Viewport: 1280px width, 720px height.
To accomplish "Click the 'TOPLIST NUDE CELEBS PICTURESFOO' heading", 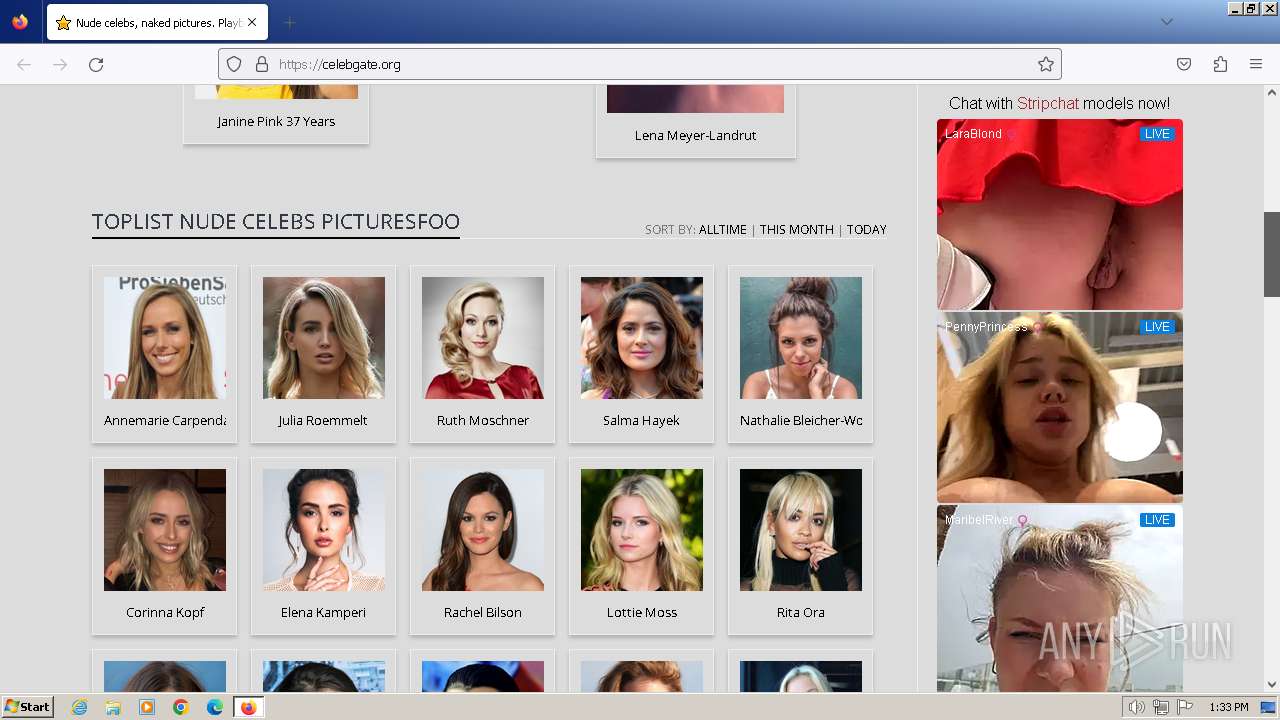I will pos(276,222).
